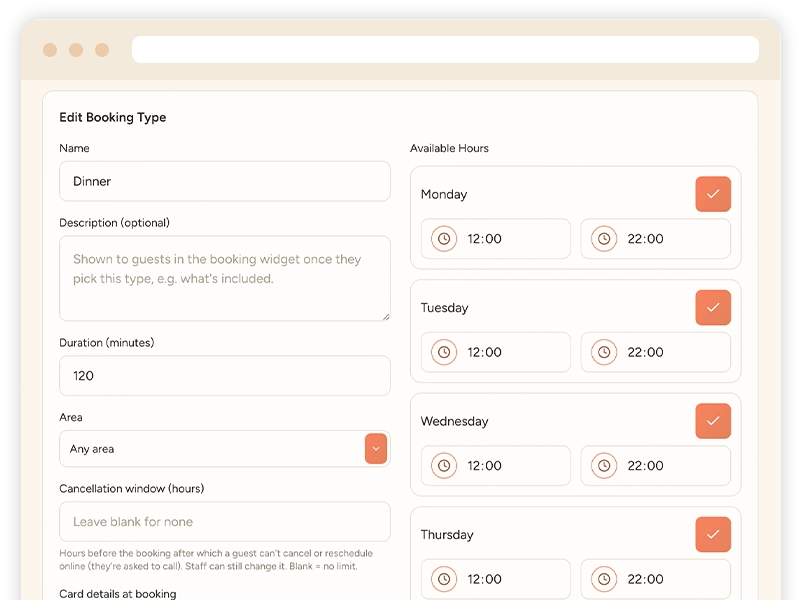
Task: Edit Monday start time 12:00
Action: point(495,239)
